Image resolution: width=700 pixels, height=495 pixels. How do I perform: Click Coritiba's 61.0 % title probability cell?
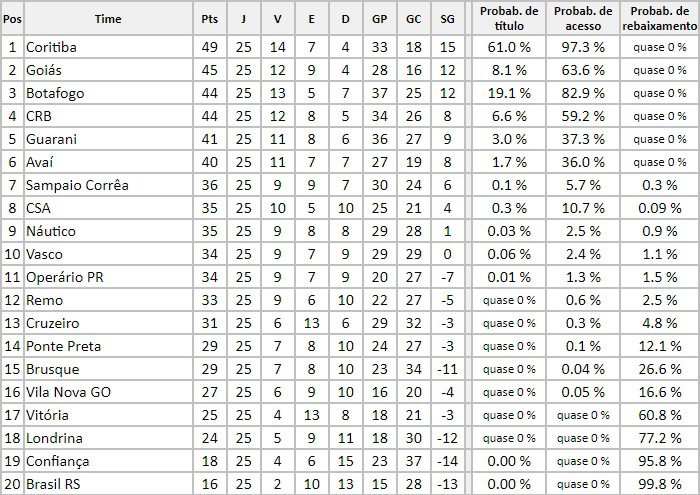pos(508,47)
